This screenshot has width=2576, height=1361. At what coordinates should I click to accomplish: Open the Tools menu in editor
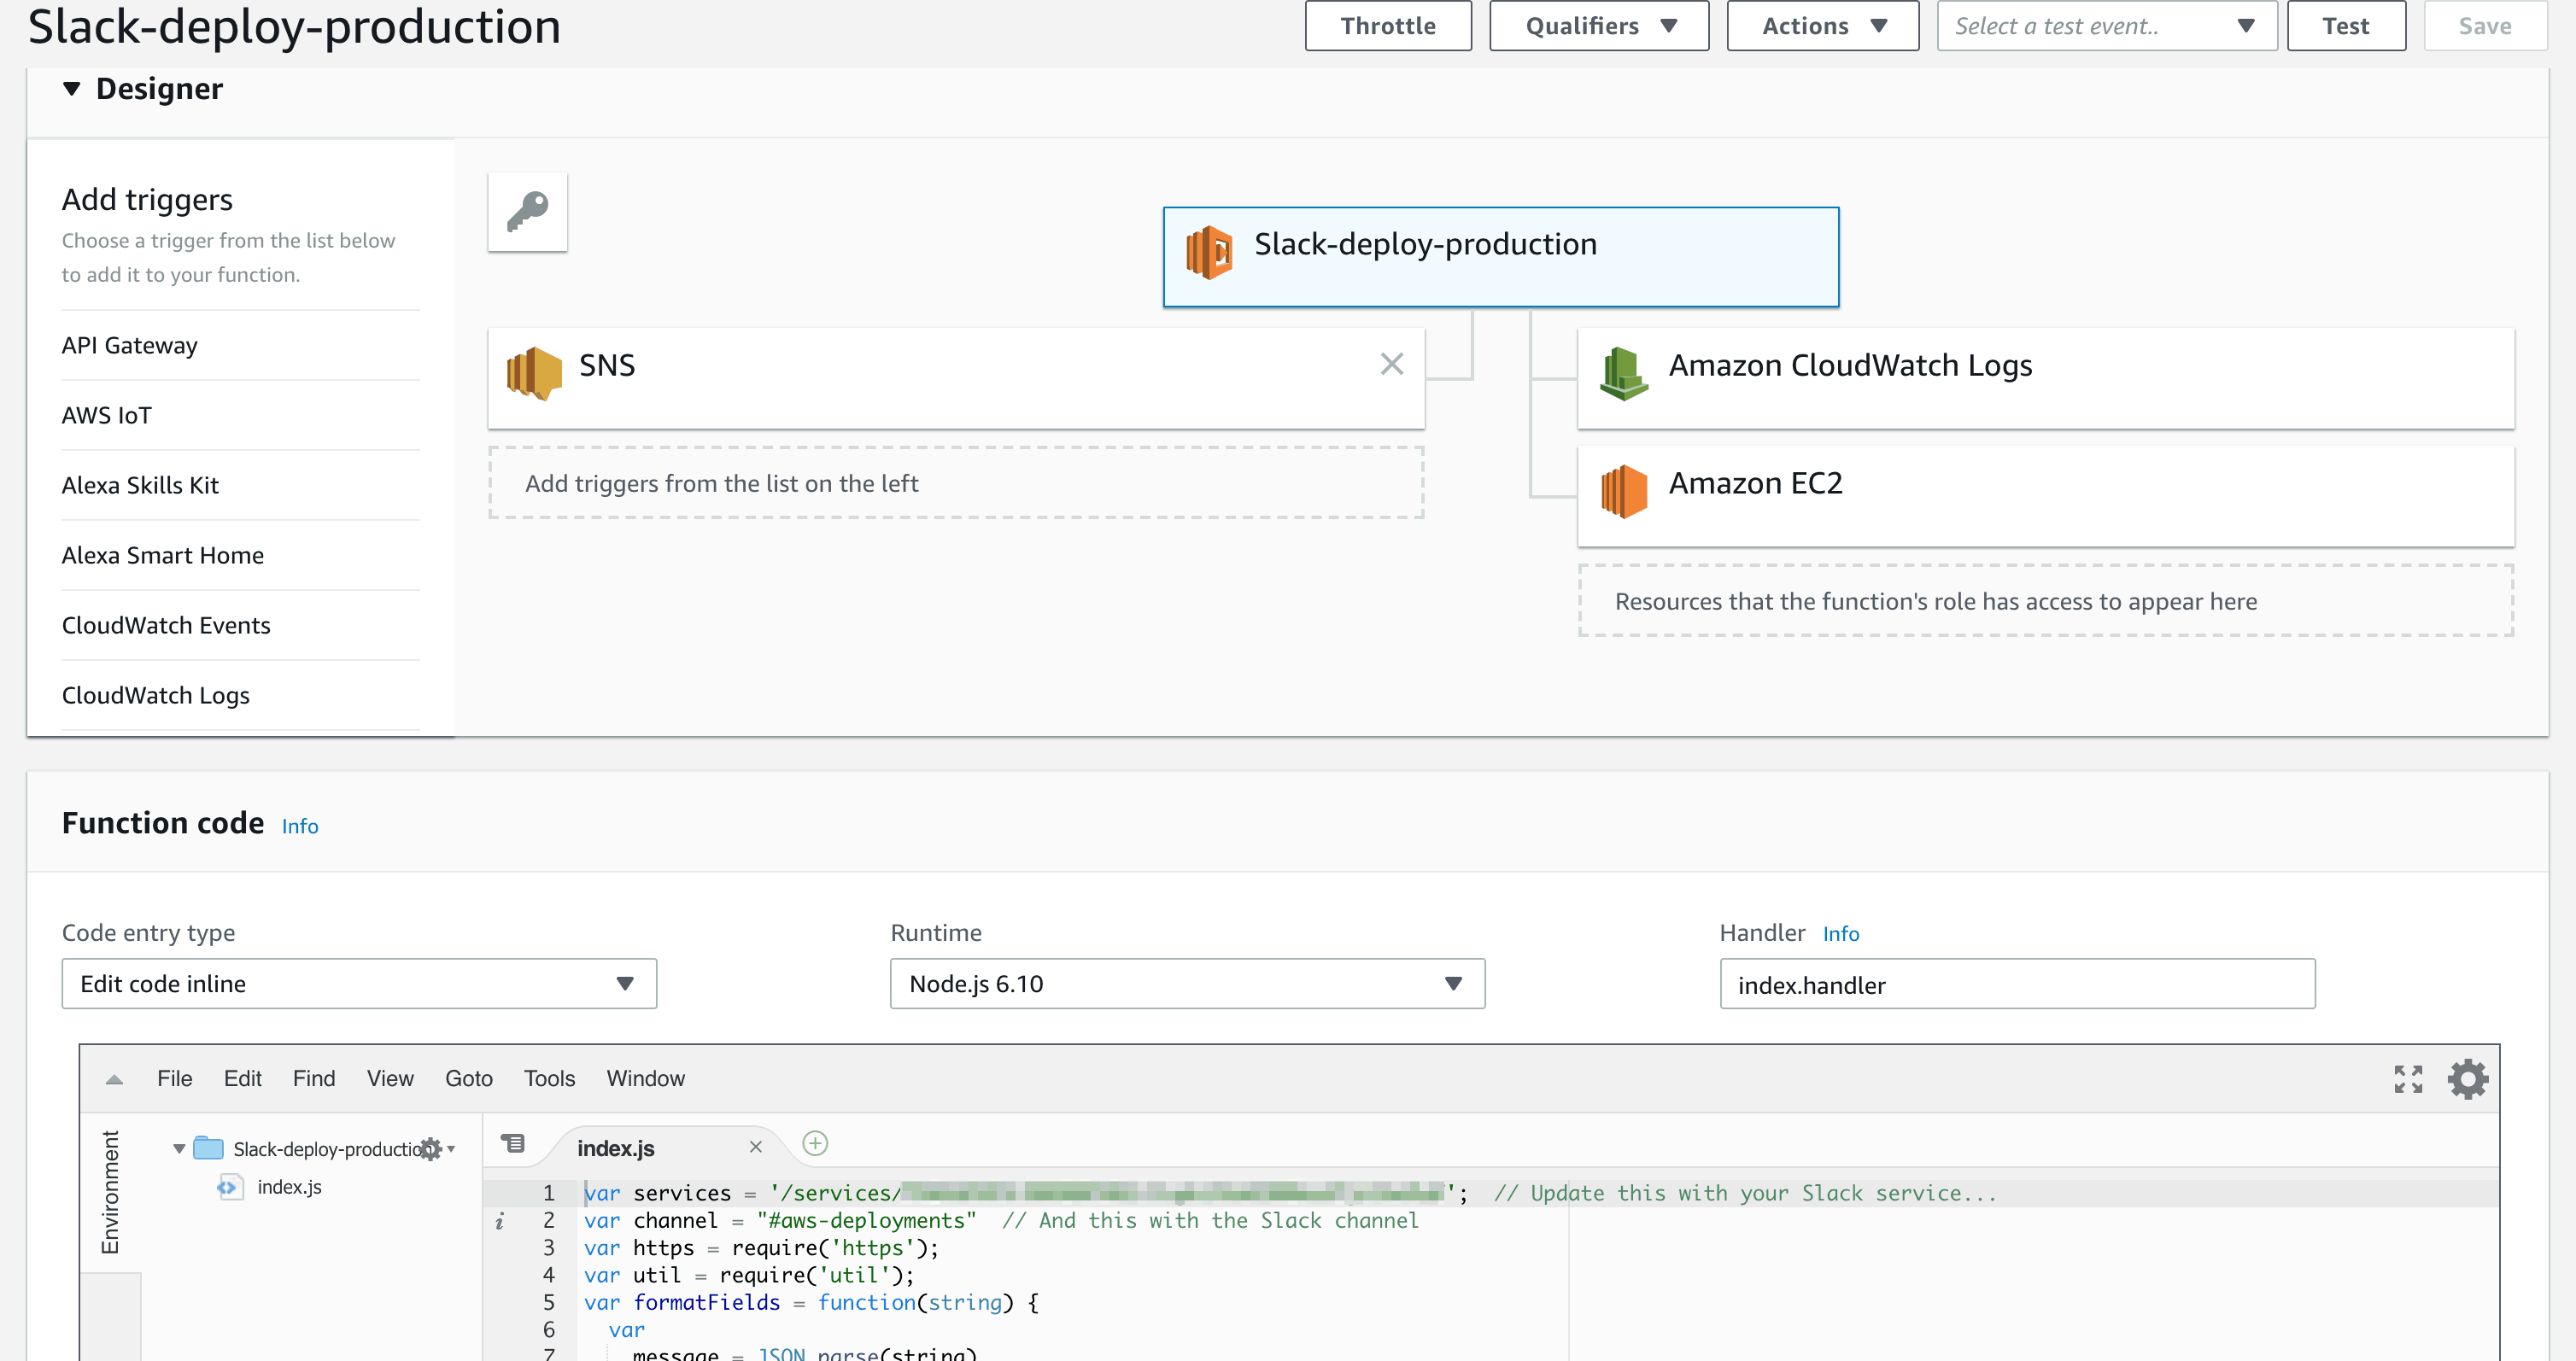click(x=549, y=1079)
